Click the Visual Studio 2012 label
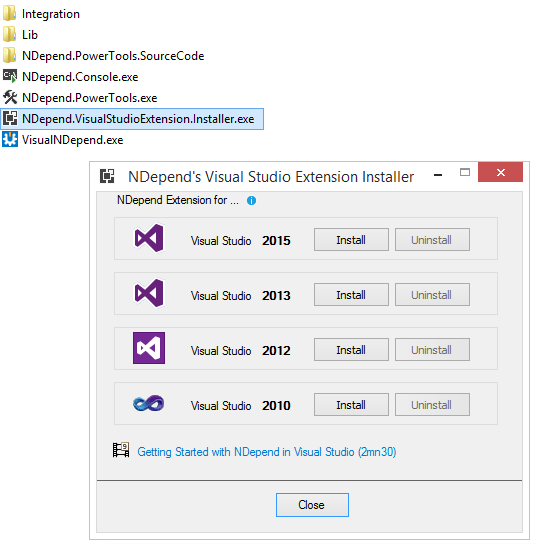538x550 pixels. (240, 350)
